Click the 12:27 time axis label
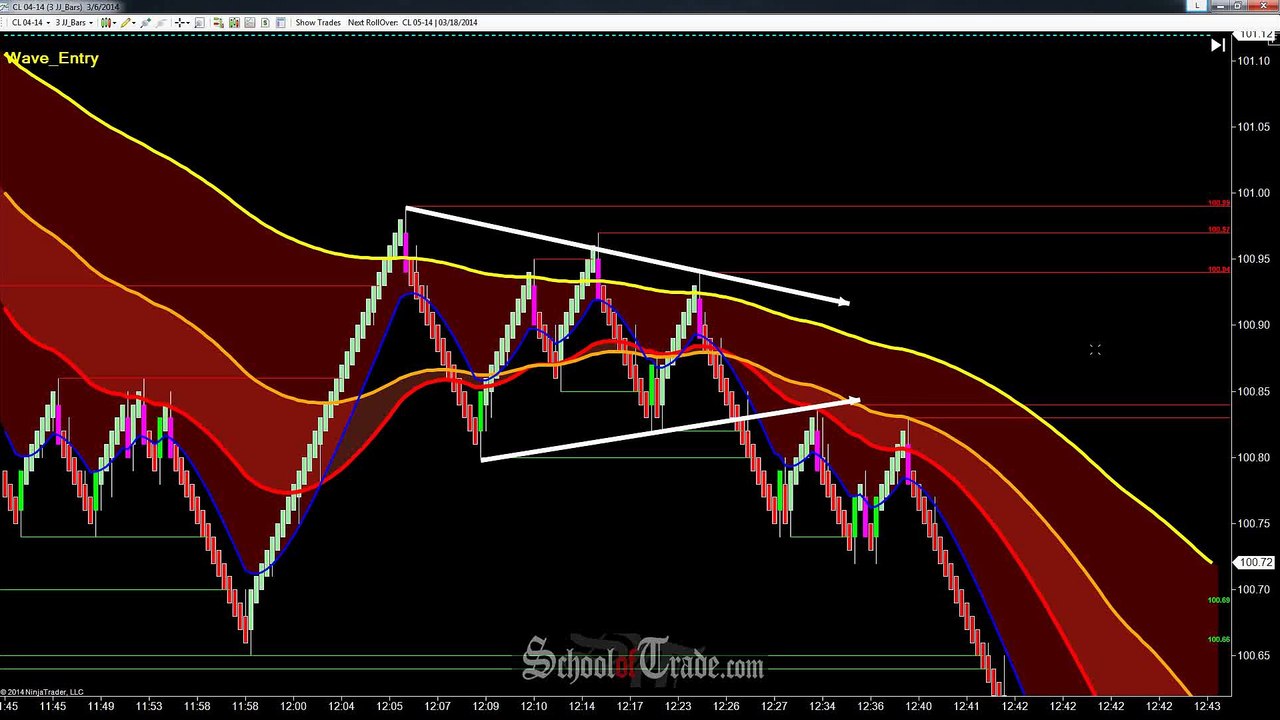The width and height of the screenshot is (1280, 720). click(774, 706)
